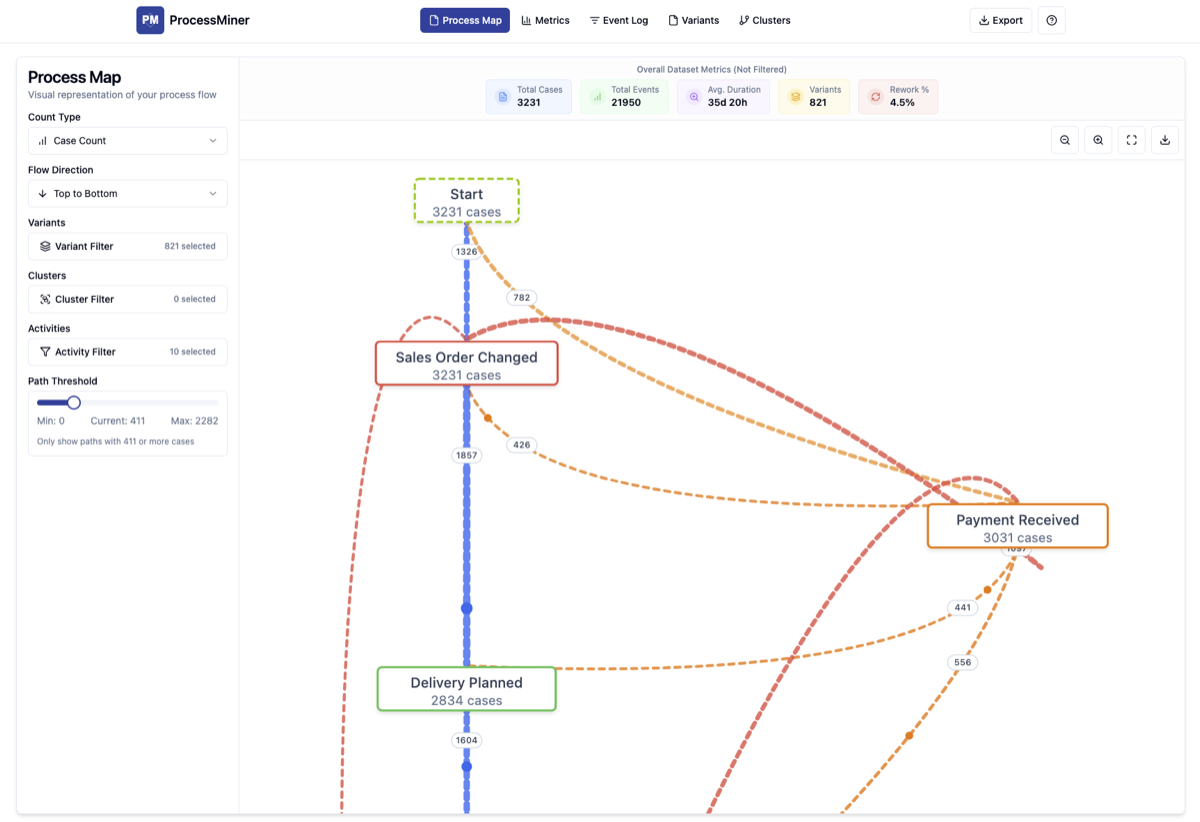Click the Path Threshold slider handle

[x=73, y=403]
